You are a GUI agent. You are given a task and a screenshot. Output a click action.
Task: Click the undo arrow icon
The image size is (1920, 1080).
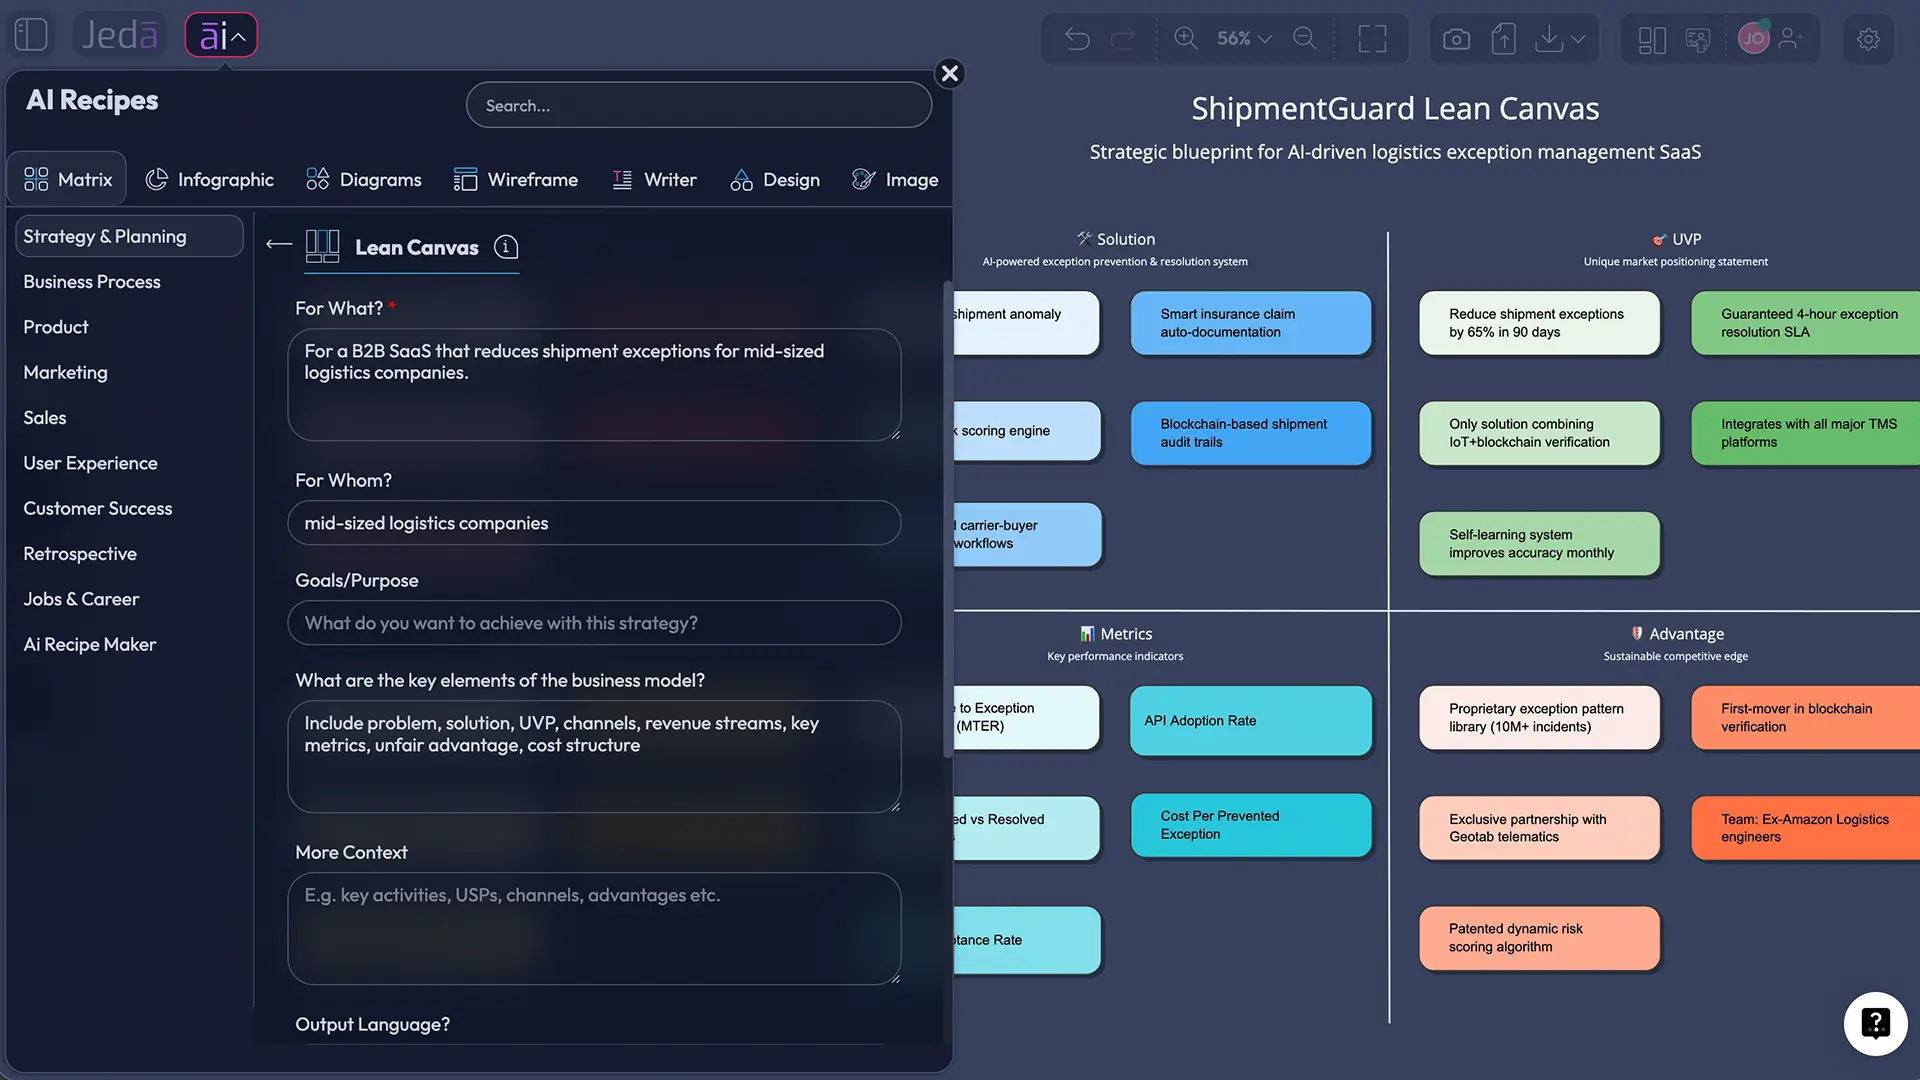pos(1077,38)
